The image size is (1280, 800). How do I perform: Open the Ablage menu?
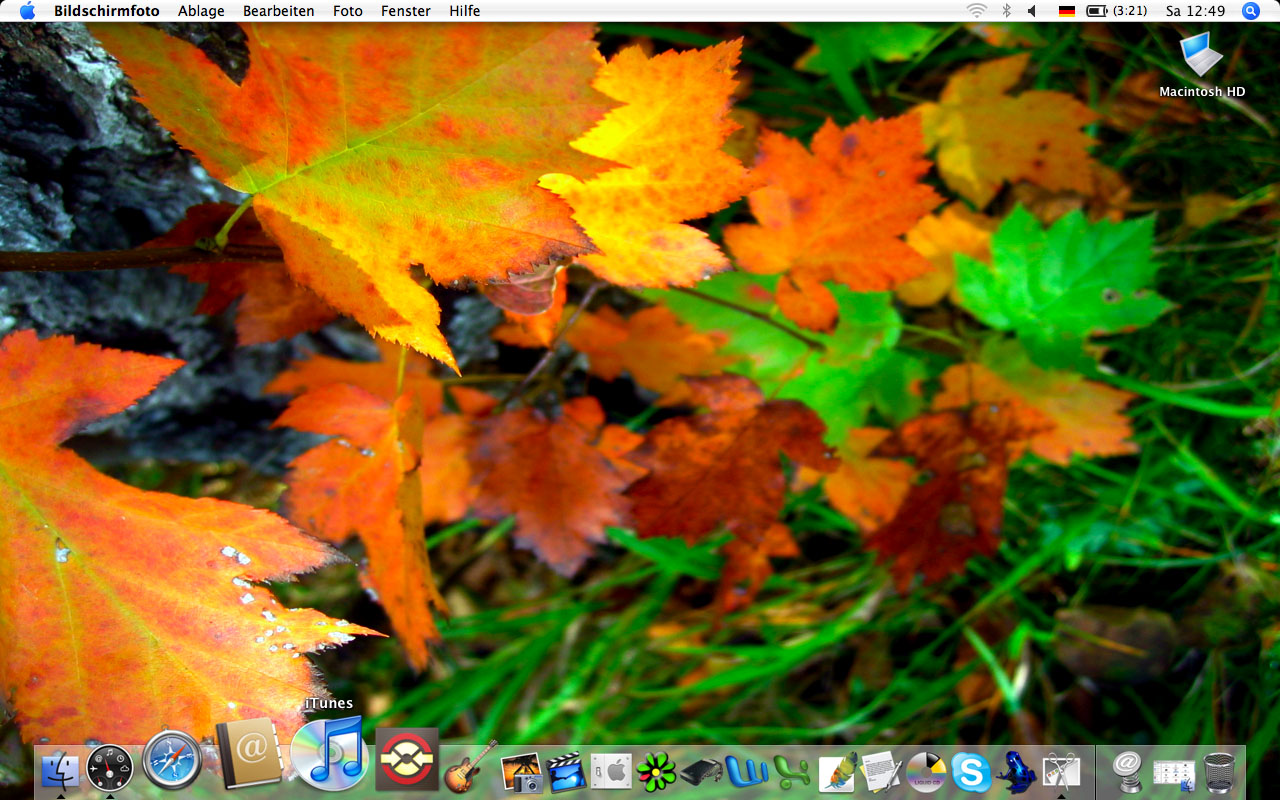tap(201, 11)
